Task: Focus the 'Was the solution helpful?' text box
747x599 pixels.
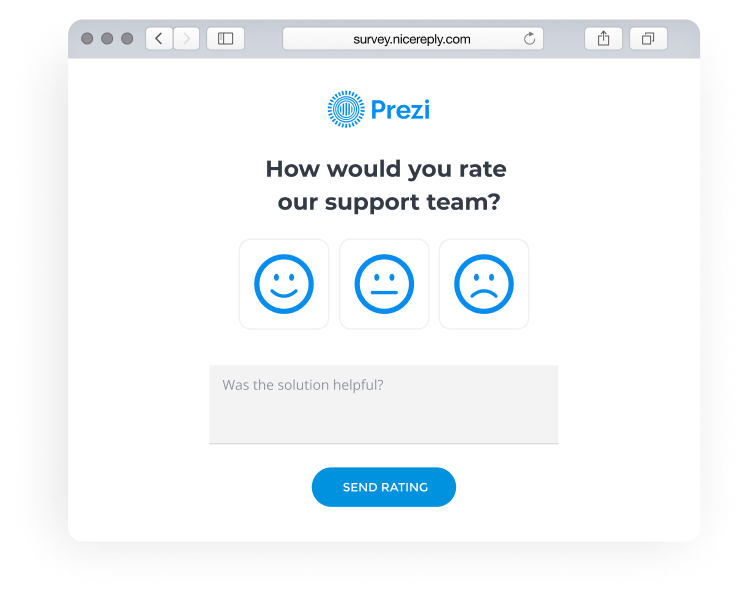Action: click(x=384, y=405)
